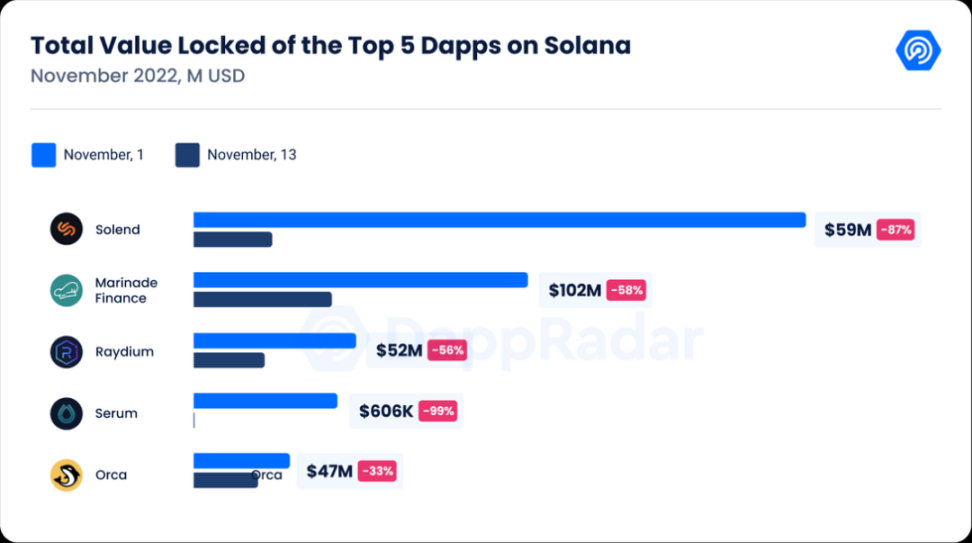The image size is (972, 543).
Task: Click the November, 1 legend swatch
Action: 43,155
